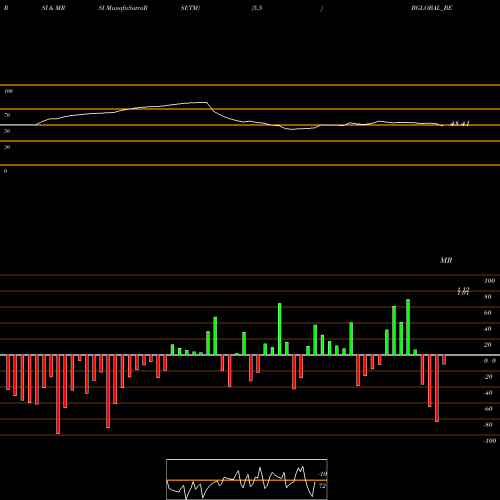Screen dimensions: 500x500
Task: Click the 48.41 RSI value label
Action: tap(460, 124)
